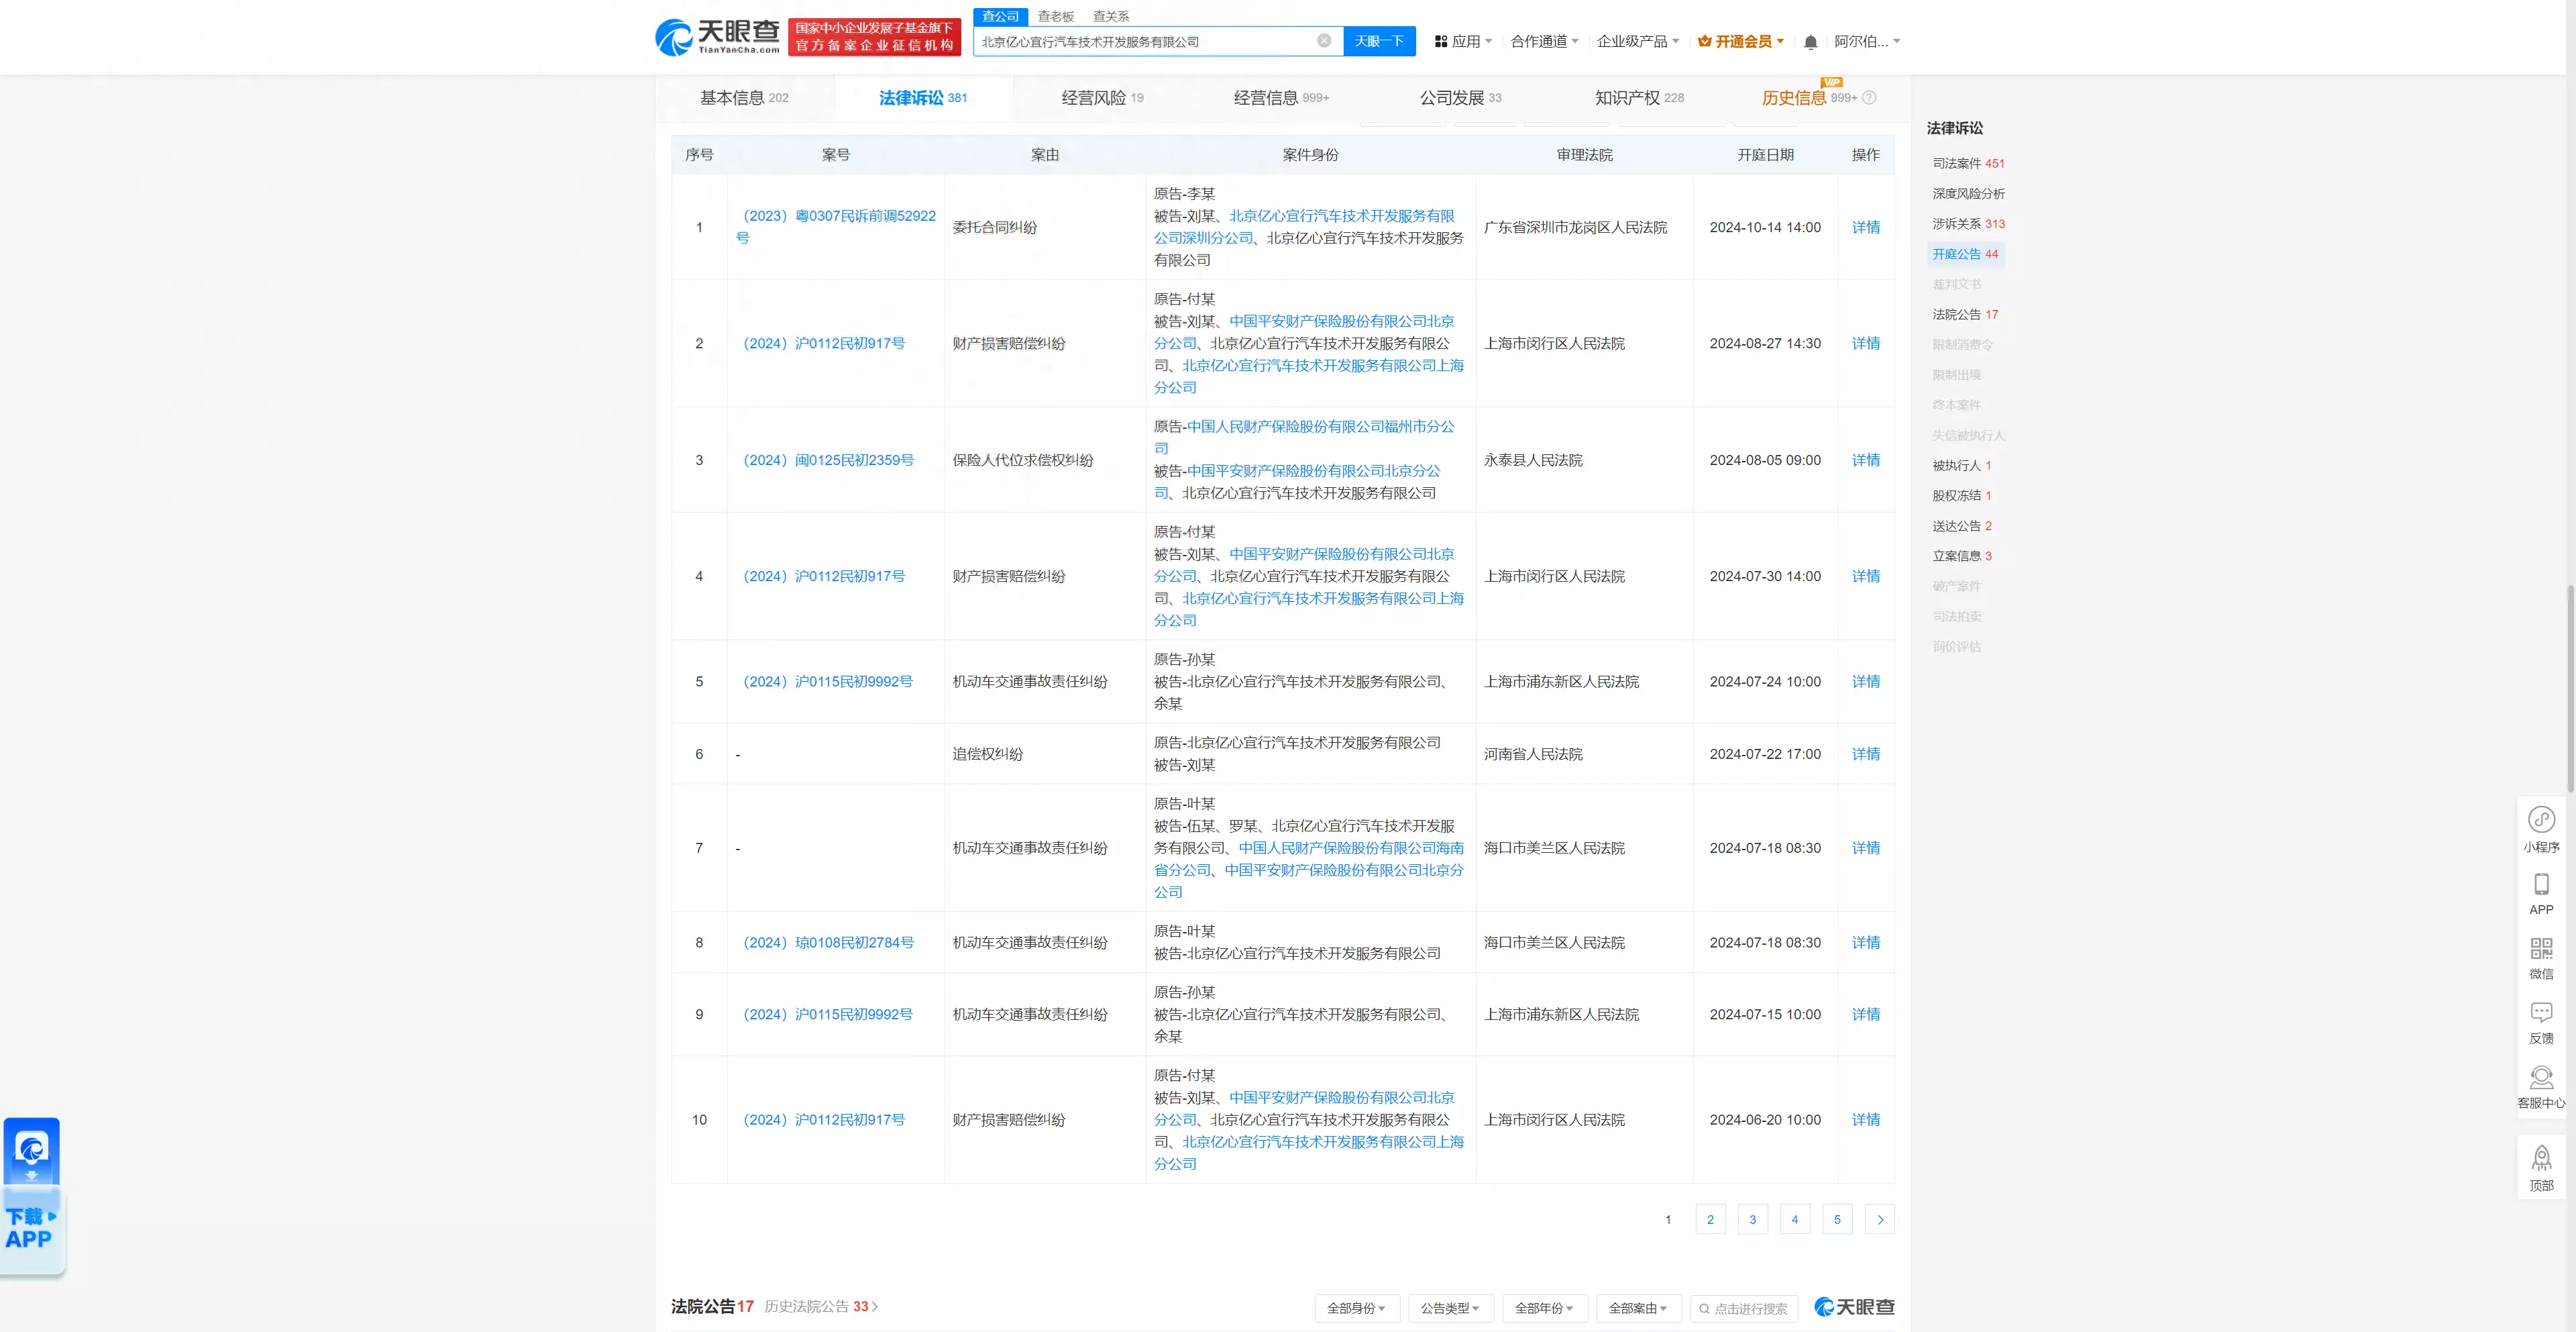Open the 公司发展 tab
Image resolution: width=2576 pixels, height=1332 pixels.
(1460, 98)
